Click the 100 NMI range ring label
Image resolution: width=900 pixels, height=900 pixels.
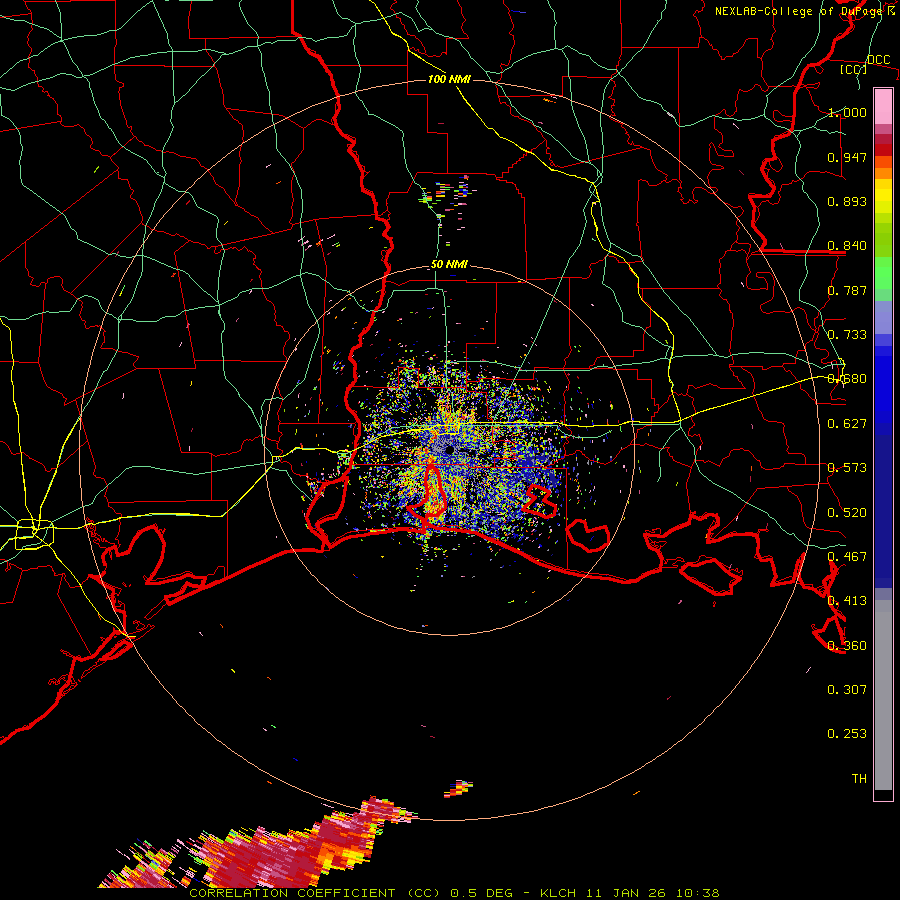(x=449, y=79)
